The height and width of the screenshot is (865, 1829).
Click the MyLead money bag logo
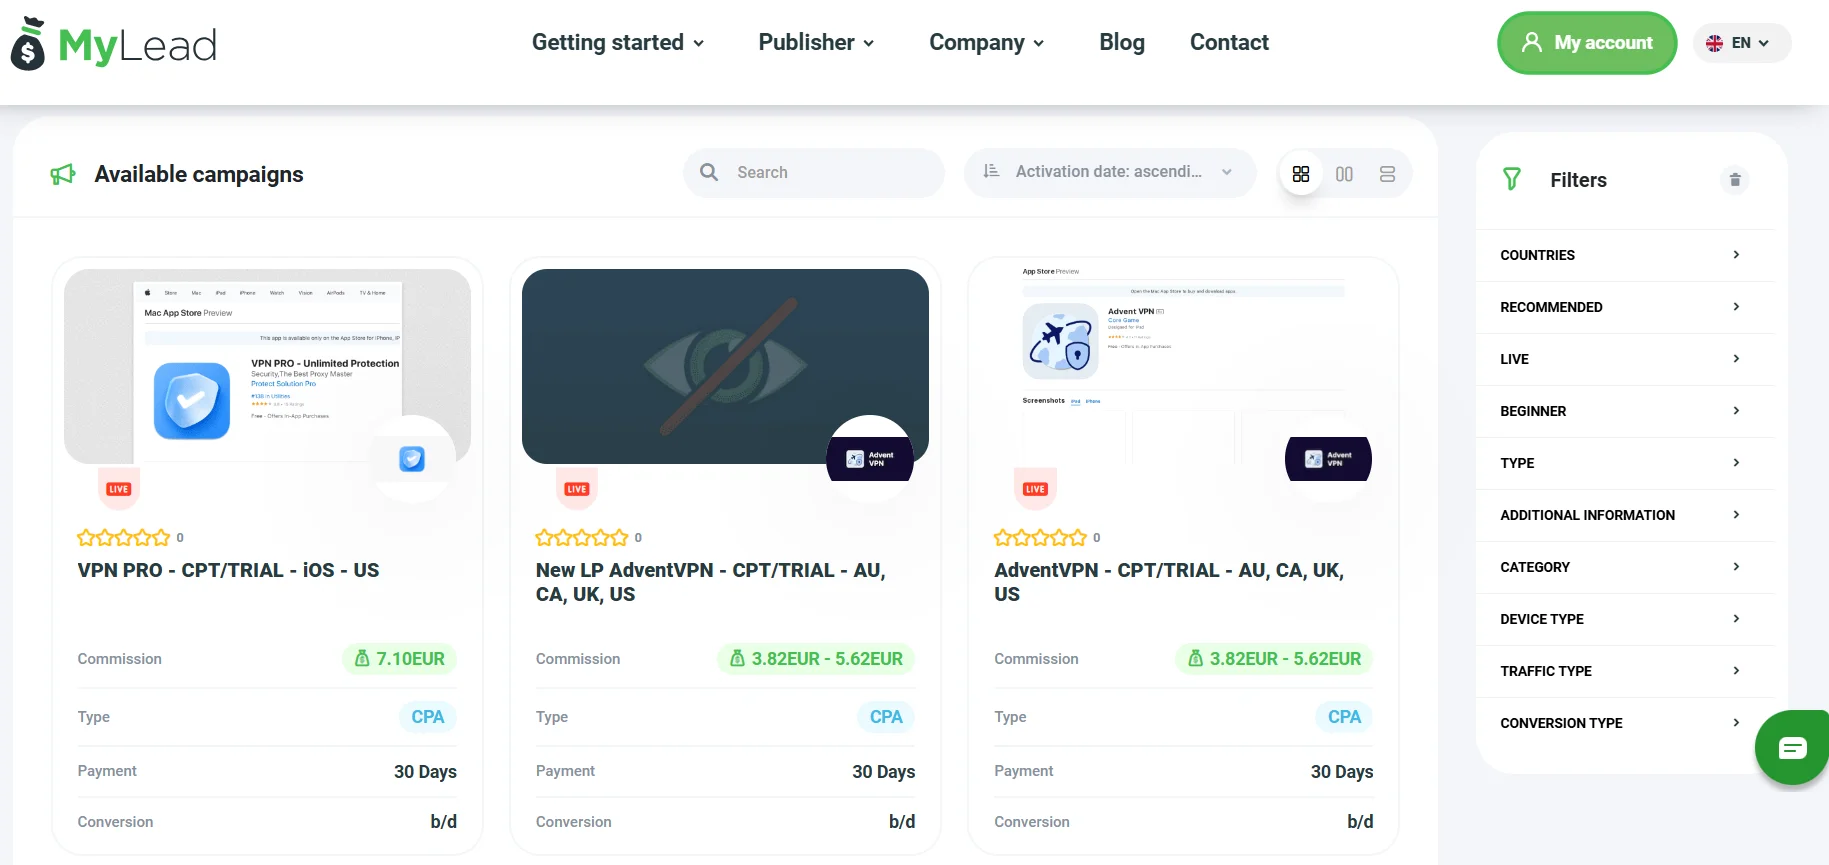(x=28, y=45)
